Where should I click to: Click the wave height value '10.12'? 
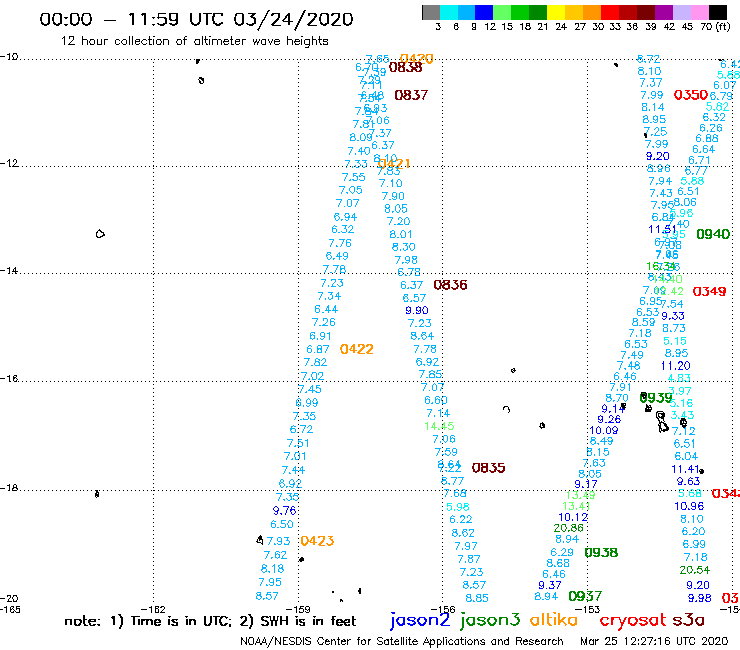click(x=573, y=517)
